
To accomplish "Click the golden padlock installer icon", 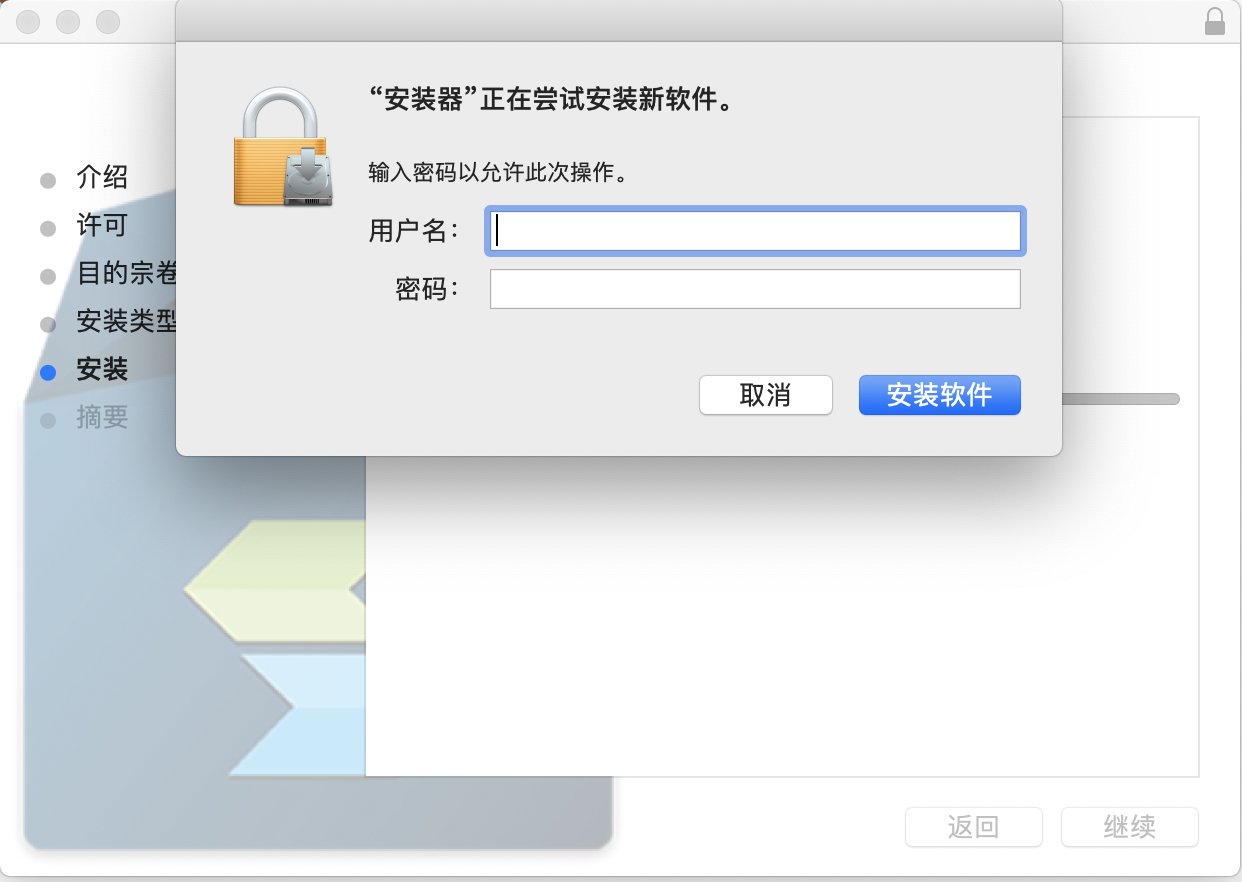I will tap(283, 146).
